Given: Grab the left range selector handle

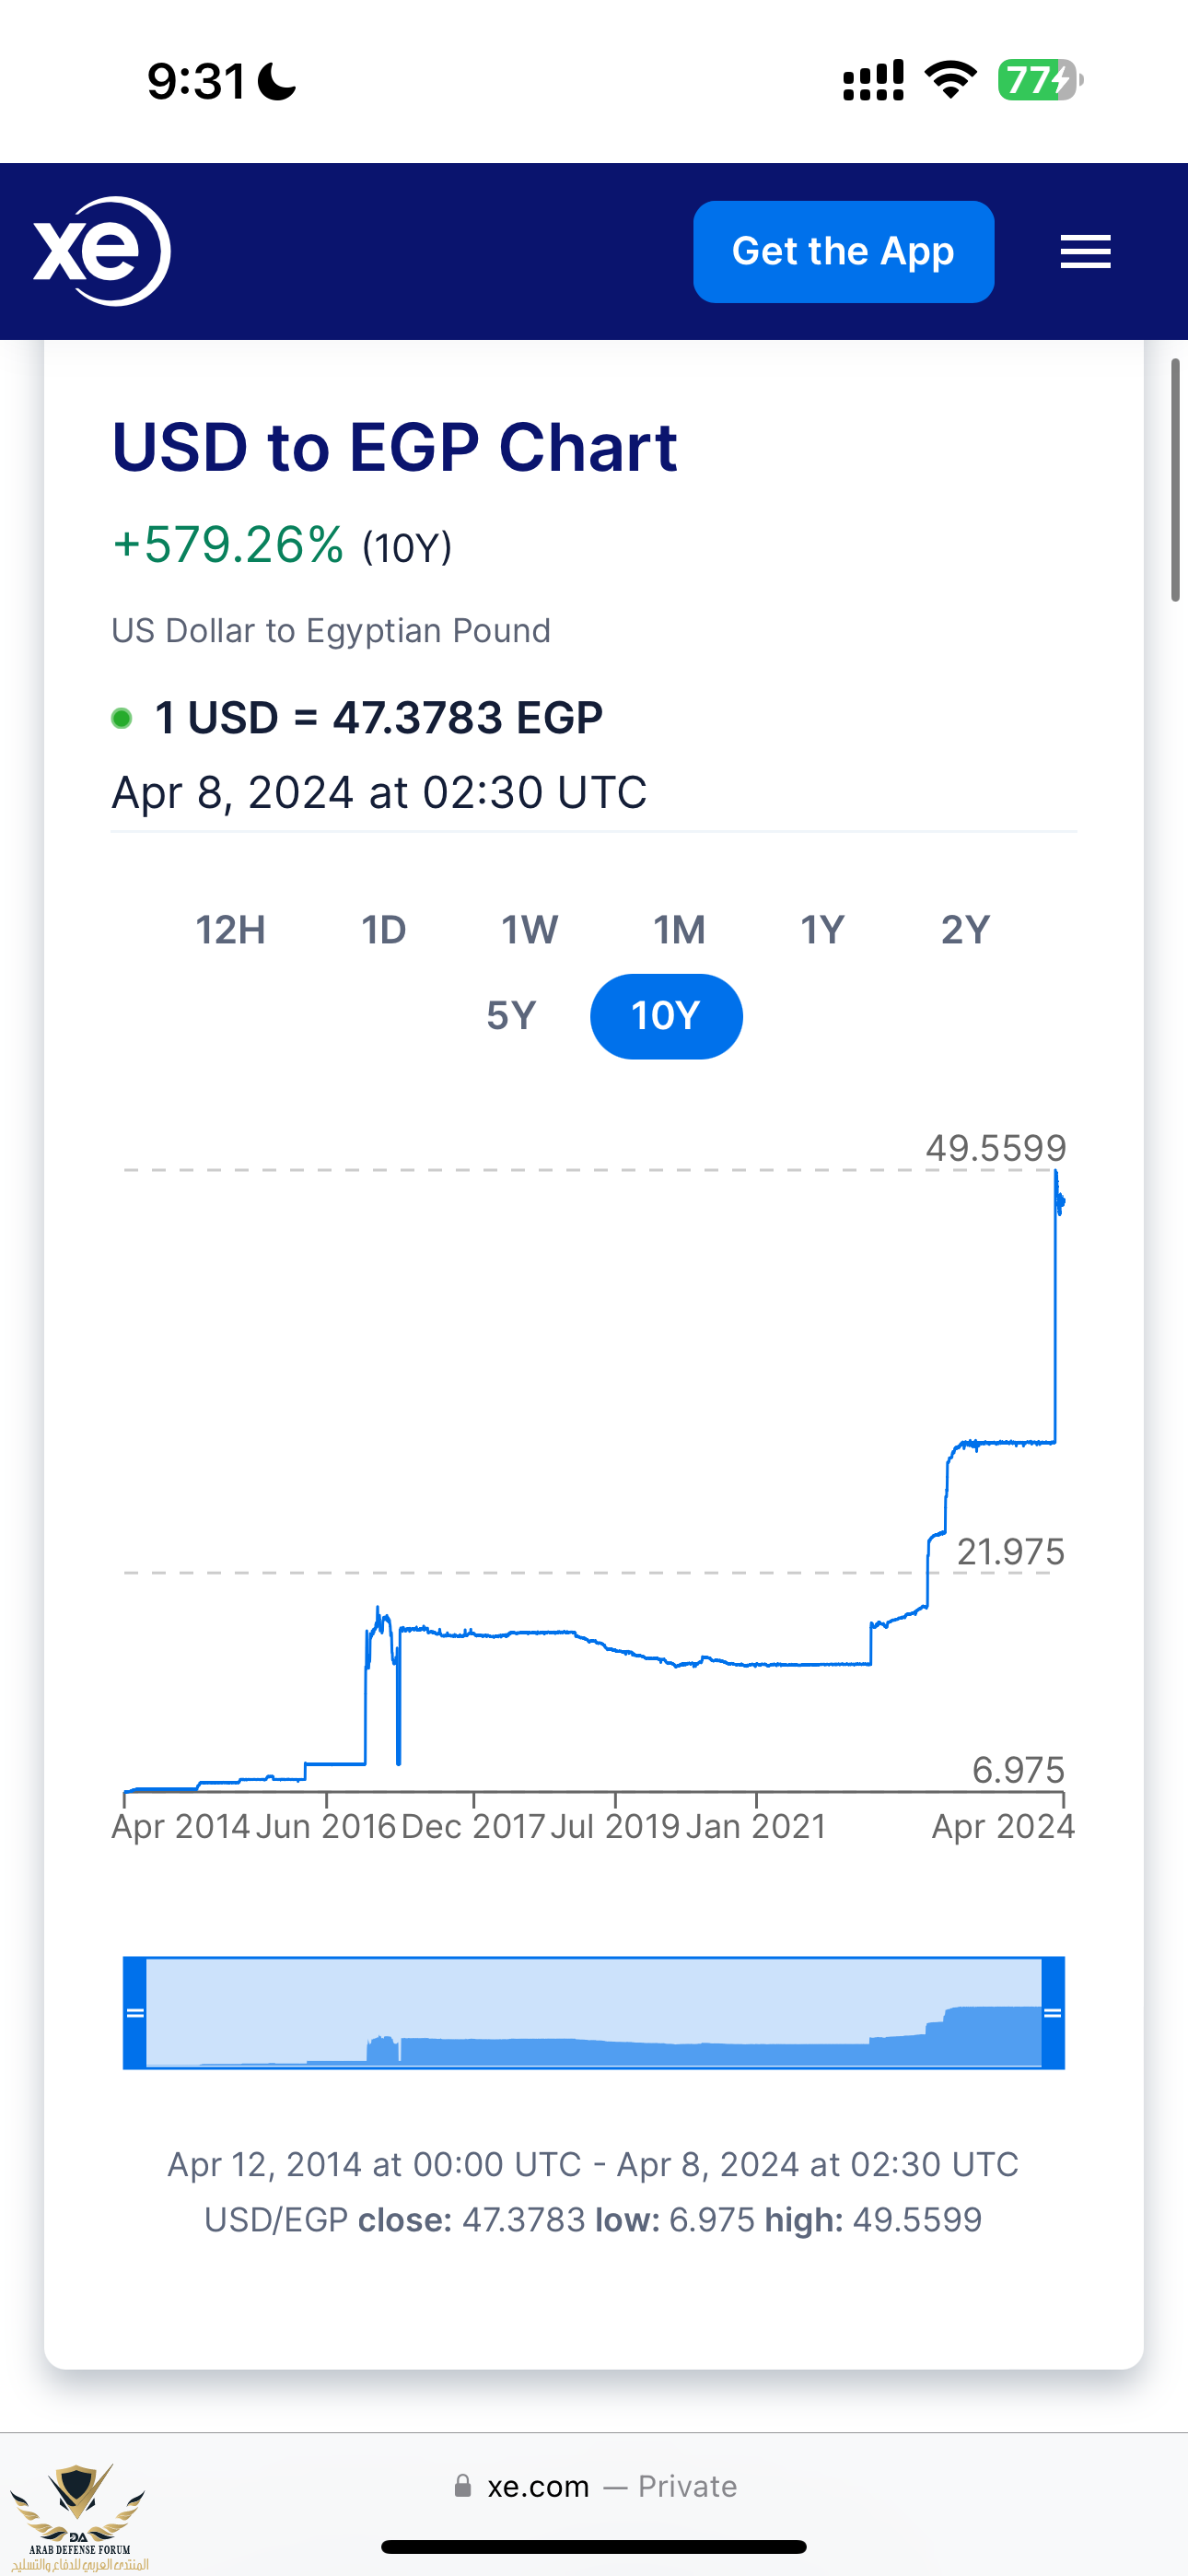Looking at the screenshot, I should coord(135,2013).
